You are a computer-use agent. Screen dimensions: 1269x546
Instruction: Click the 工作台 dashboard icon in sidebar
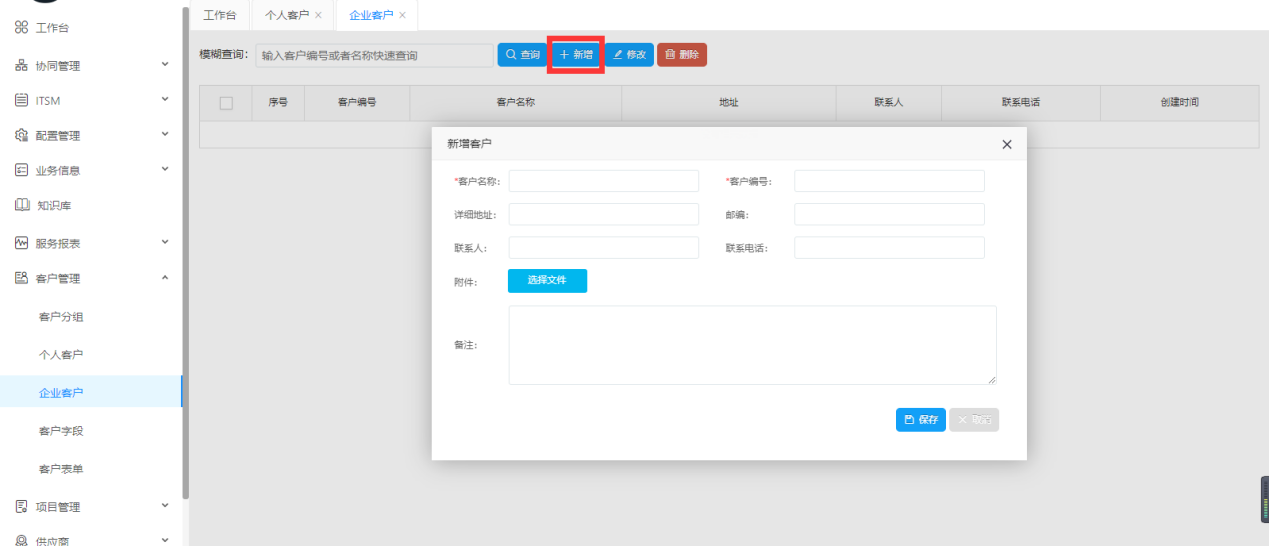(21, 28)
